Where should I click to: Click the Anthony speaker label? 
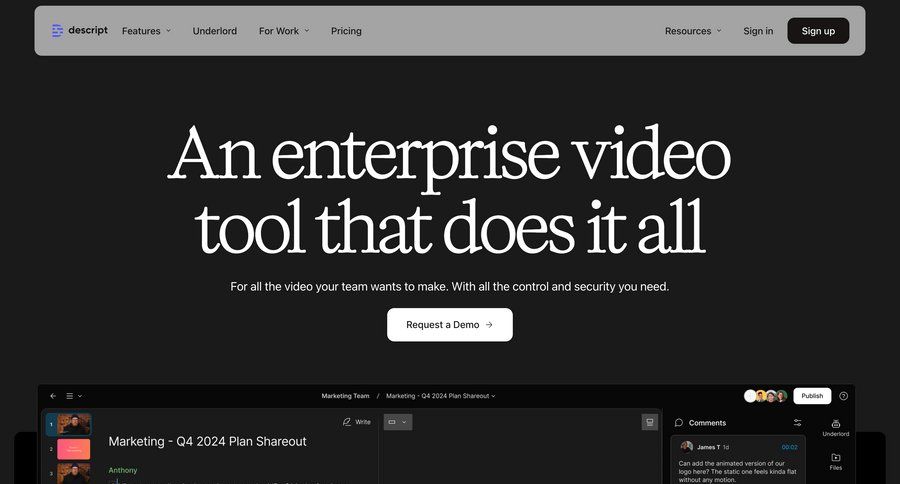coord(123,470)
